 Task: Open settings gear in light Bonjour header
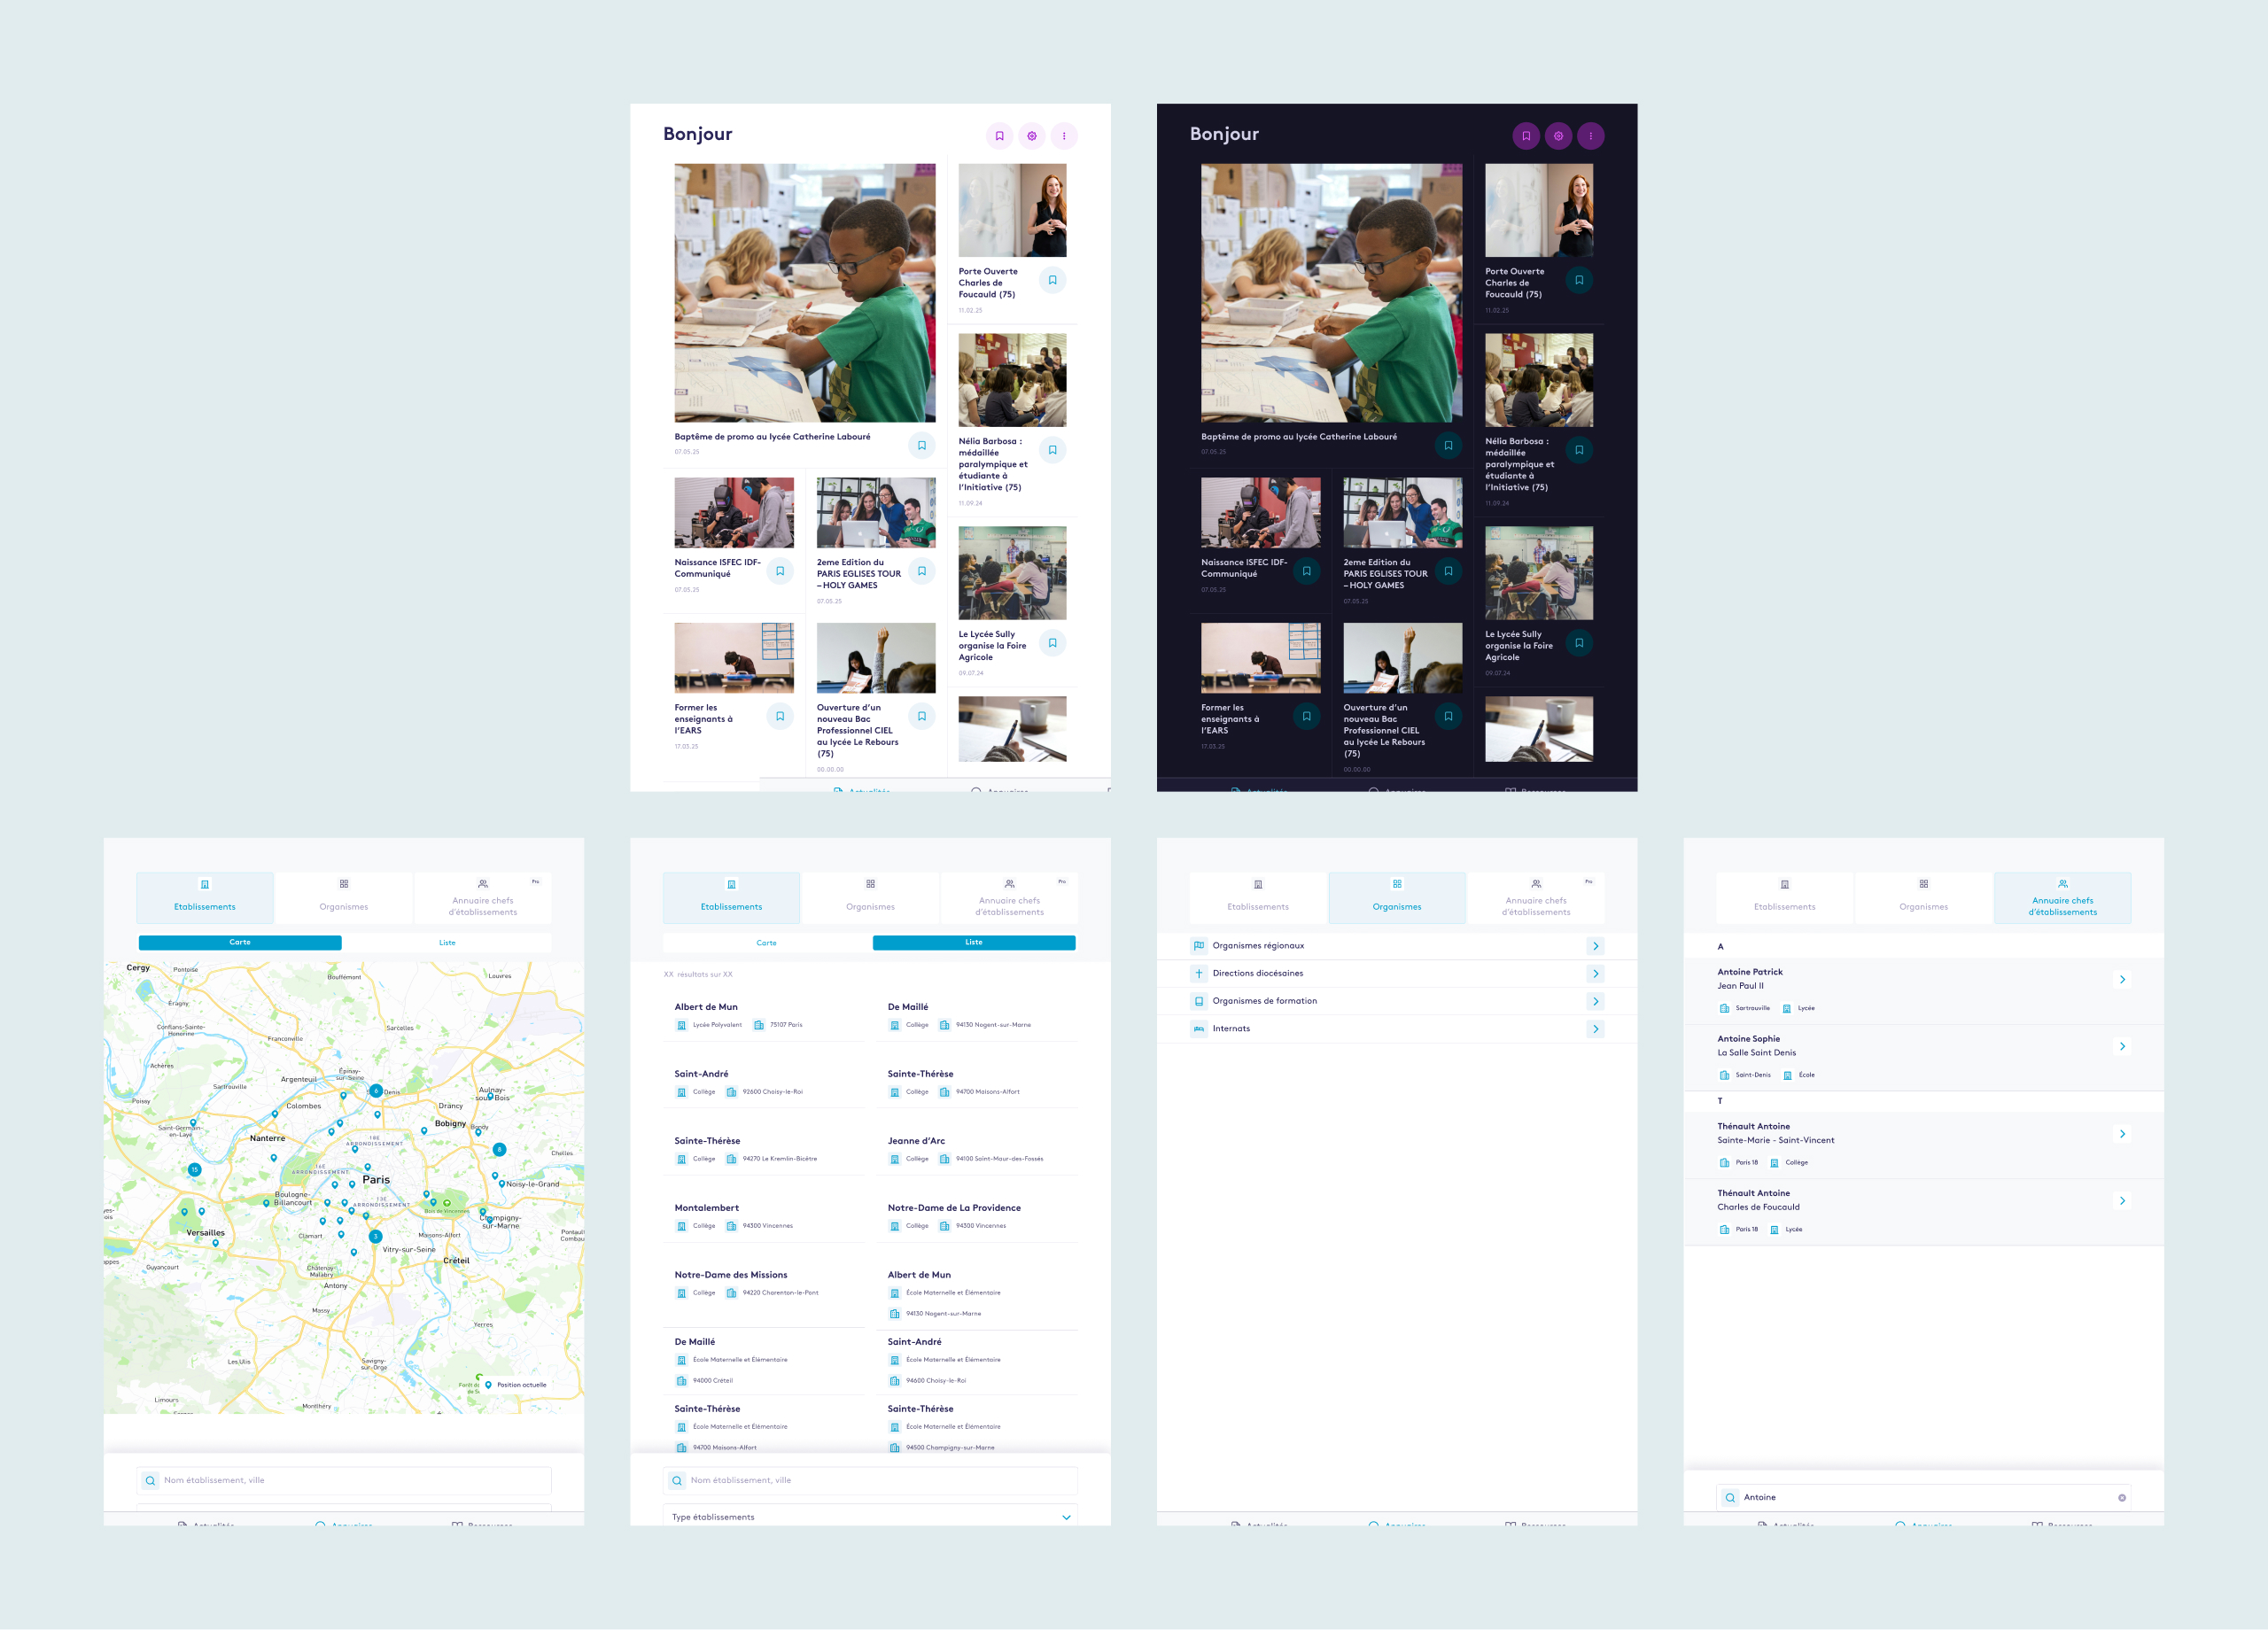pyautogui.click(x=1031, y=136)
